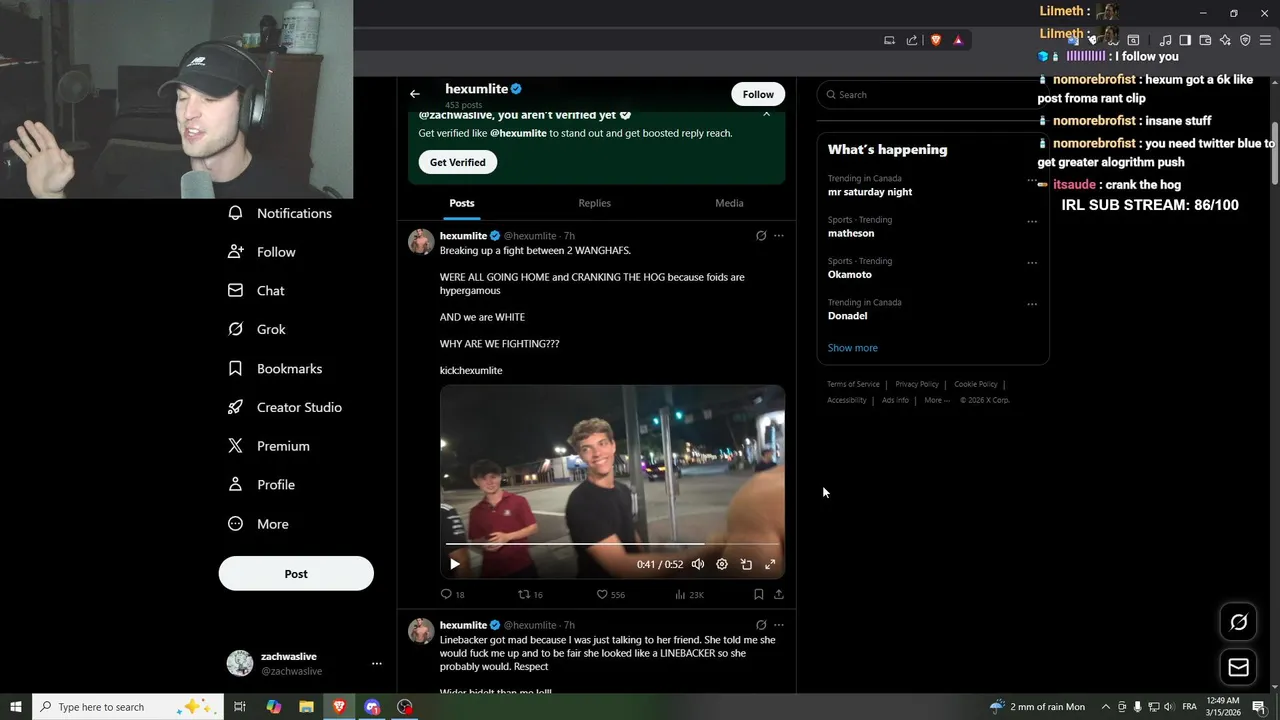
Task: Click the white Post button
Action: 296,574
